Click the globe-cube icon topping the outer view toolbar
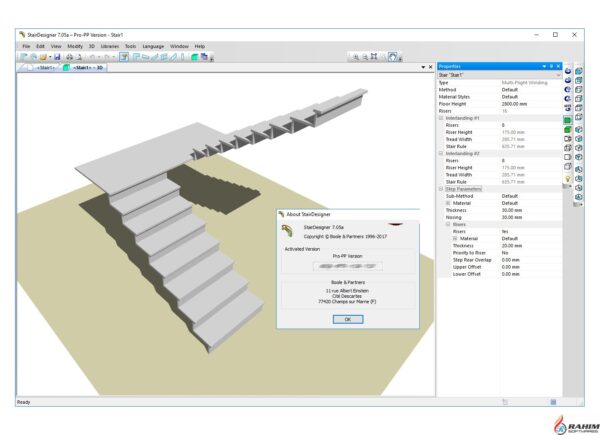This screenshot has height=435, width=600. click(579, 71)
